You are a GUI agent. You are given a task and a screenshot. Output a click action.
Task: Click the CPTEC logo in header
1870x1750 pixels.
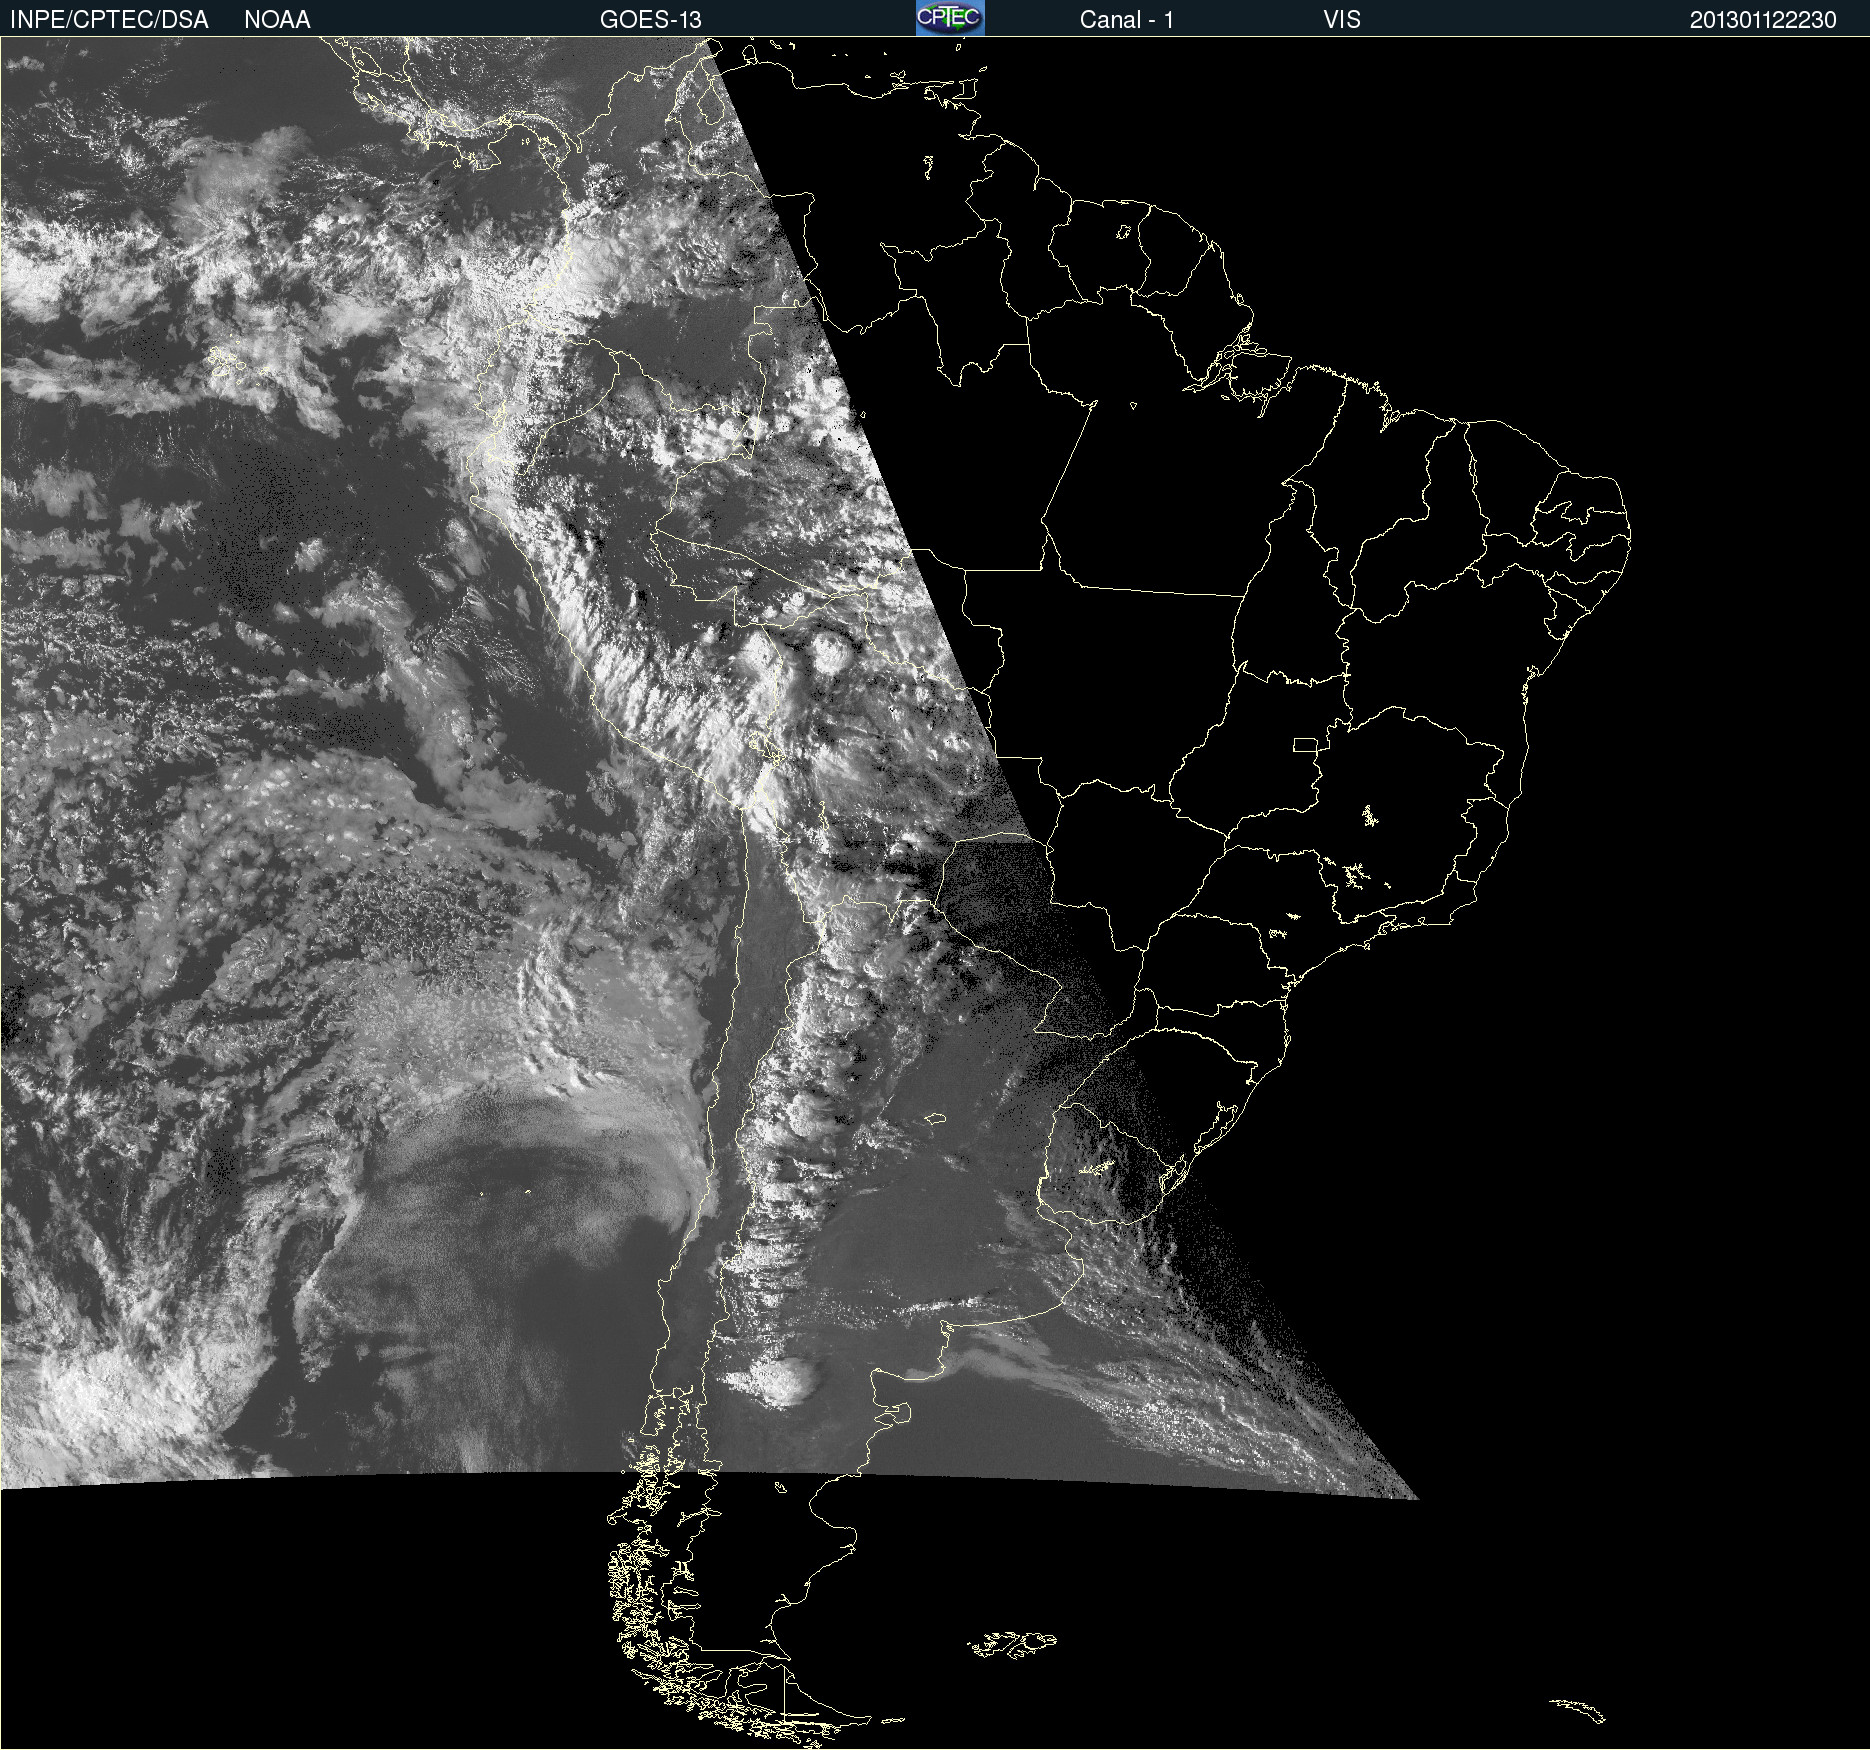(950, 18)
